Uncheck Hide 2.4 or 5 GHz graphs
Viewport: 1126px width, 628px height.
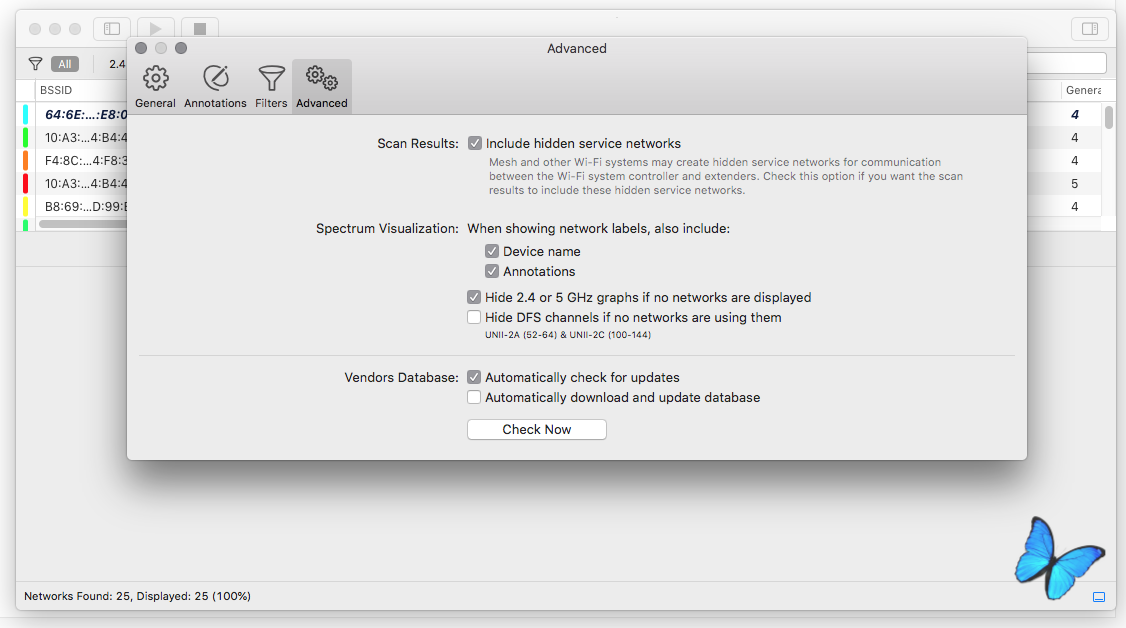coord(474,297)
